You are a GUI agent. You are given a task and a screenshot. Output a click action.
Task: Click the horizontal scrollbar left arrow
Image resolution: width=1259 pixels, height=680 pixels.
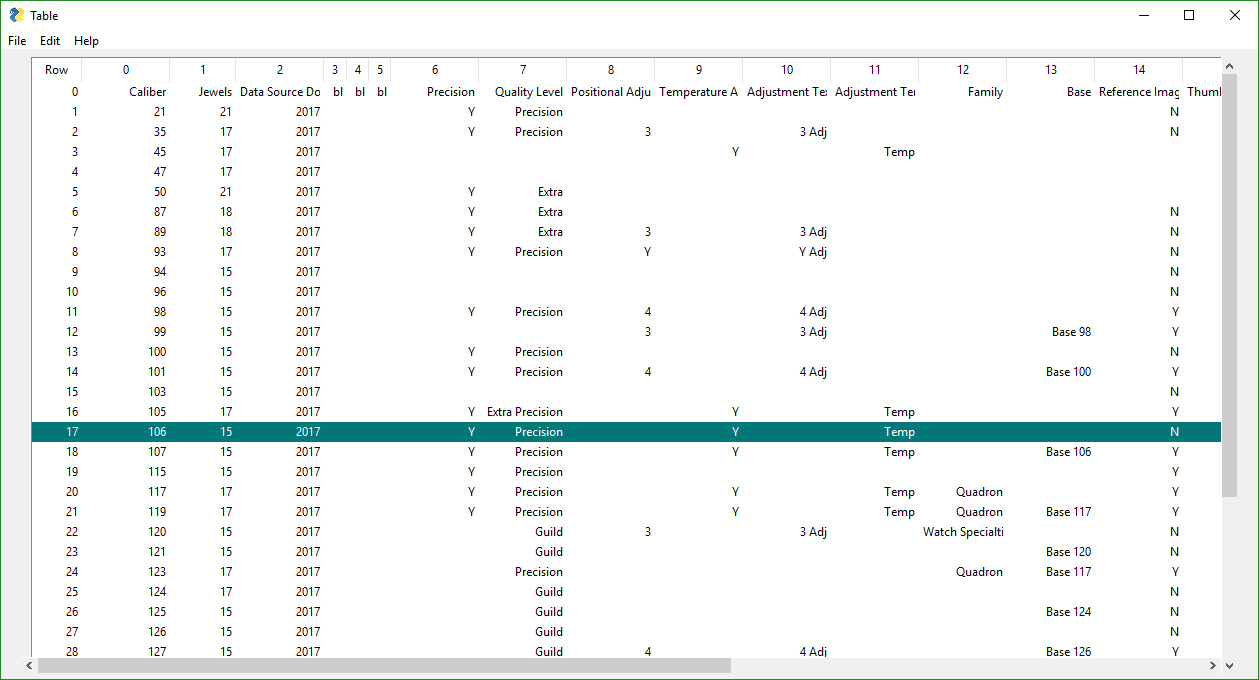click(29, 666)
